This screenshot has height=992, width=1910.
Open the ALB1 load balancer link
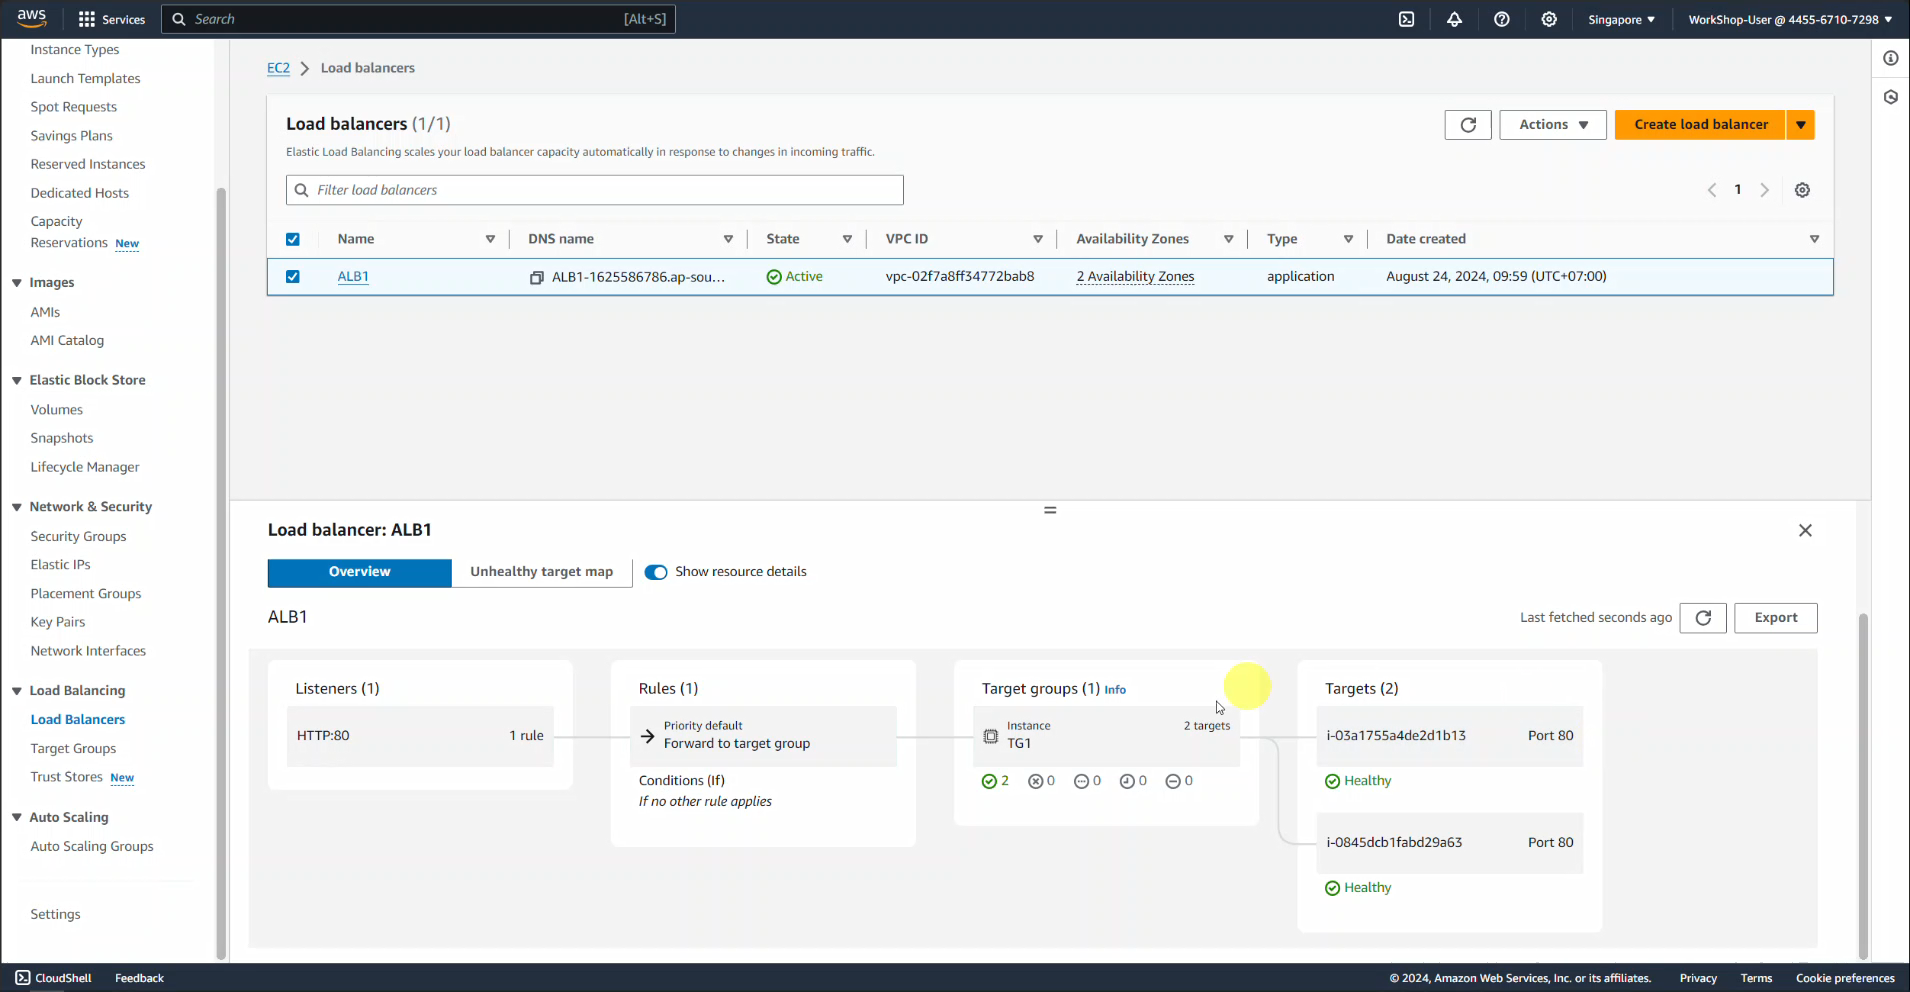(x=353, y=277)
